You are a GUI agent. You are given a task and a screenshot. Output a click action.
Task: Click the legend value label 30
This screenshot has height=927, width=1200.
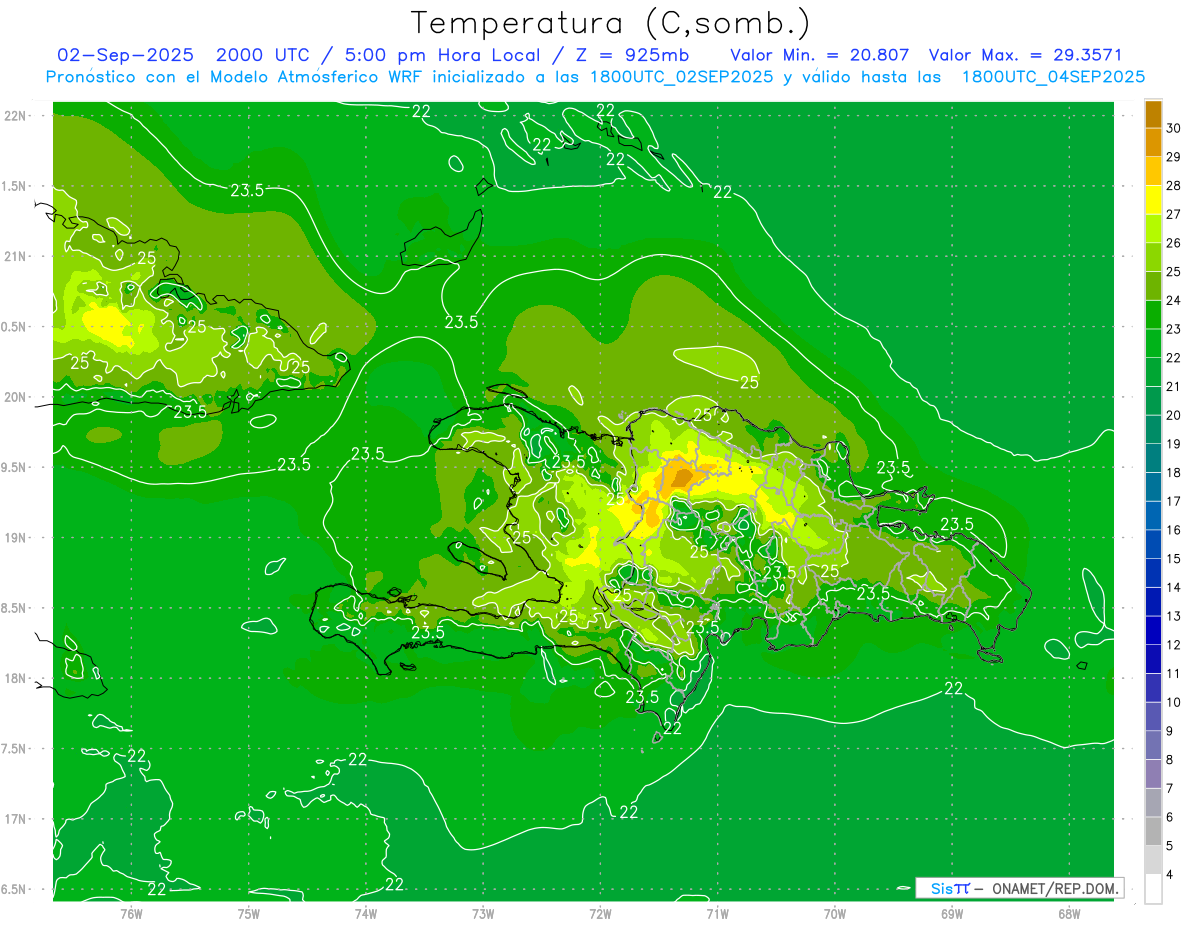click(x=1173, y=128)
